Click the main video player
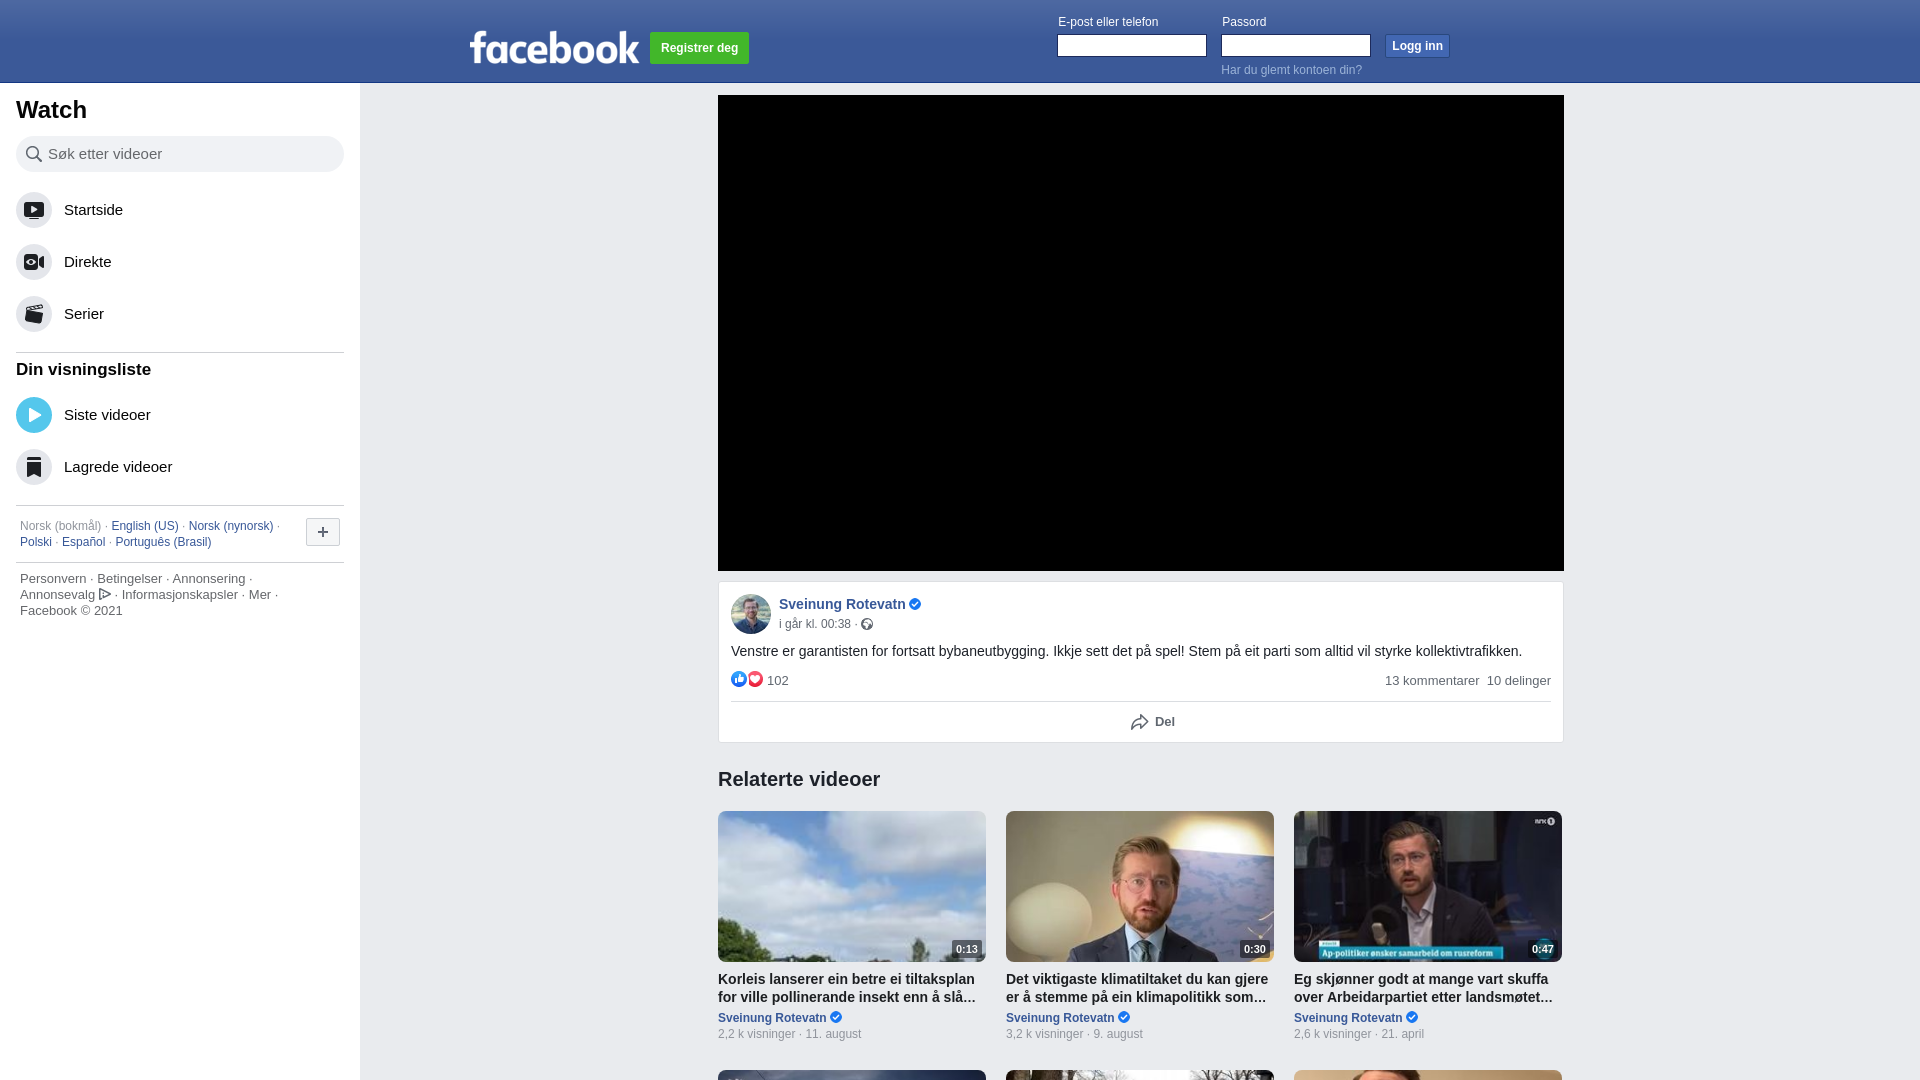Viewport: 1920px width, 1080px height. 1141,333
